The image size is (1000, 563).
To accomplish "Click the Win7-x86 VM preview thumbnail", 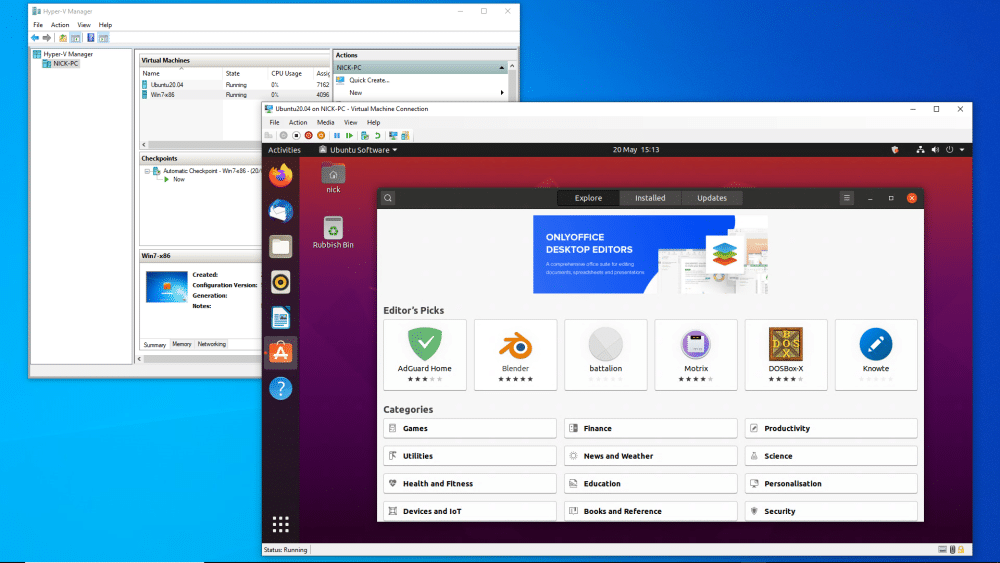I will [166, 287].
